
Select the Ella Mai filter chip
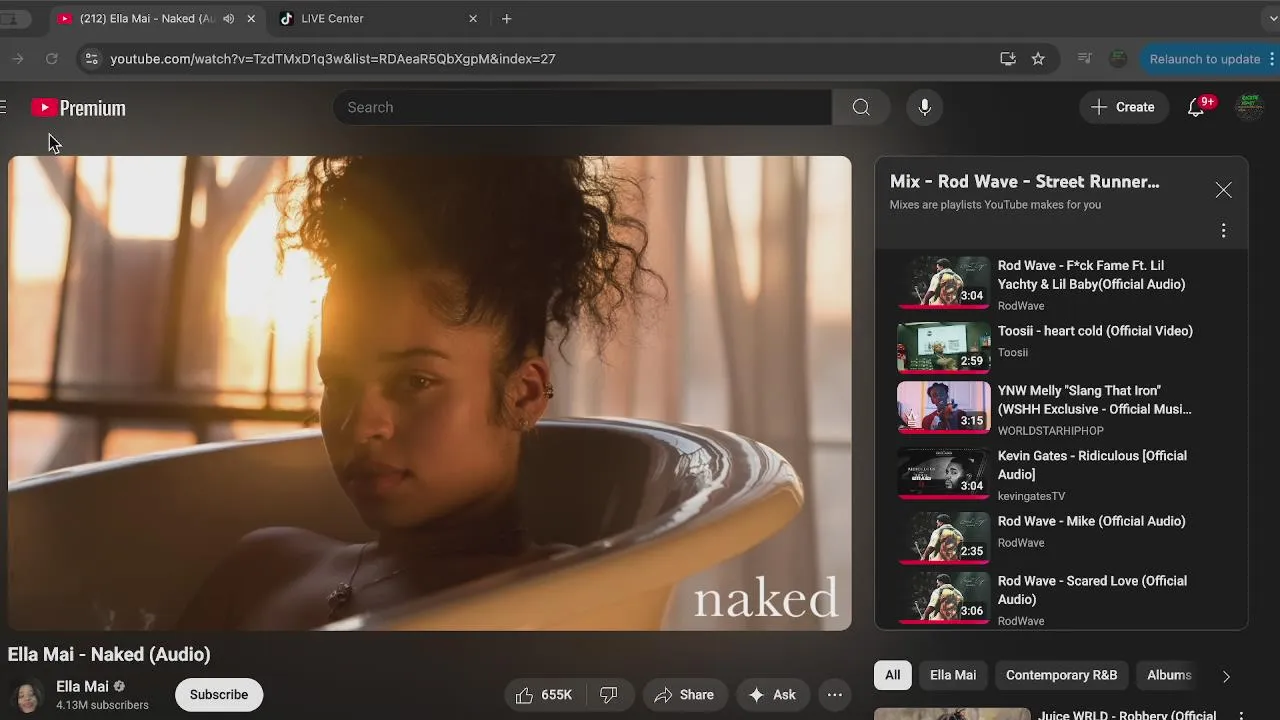click(953, 675)
